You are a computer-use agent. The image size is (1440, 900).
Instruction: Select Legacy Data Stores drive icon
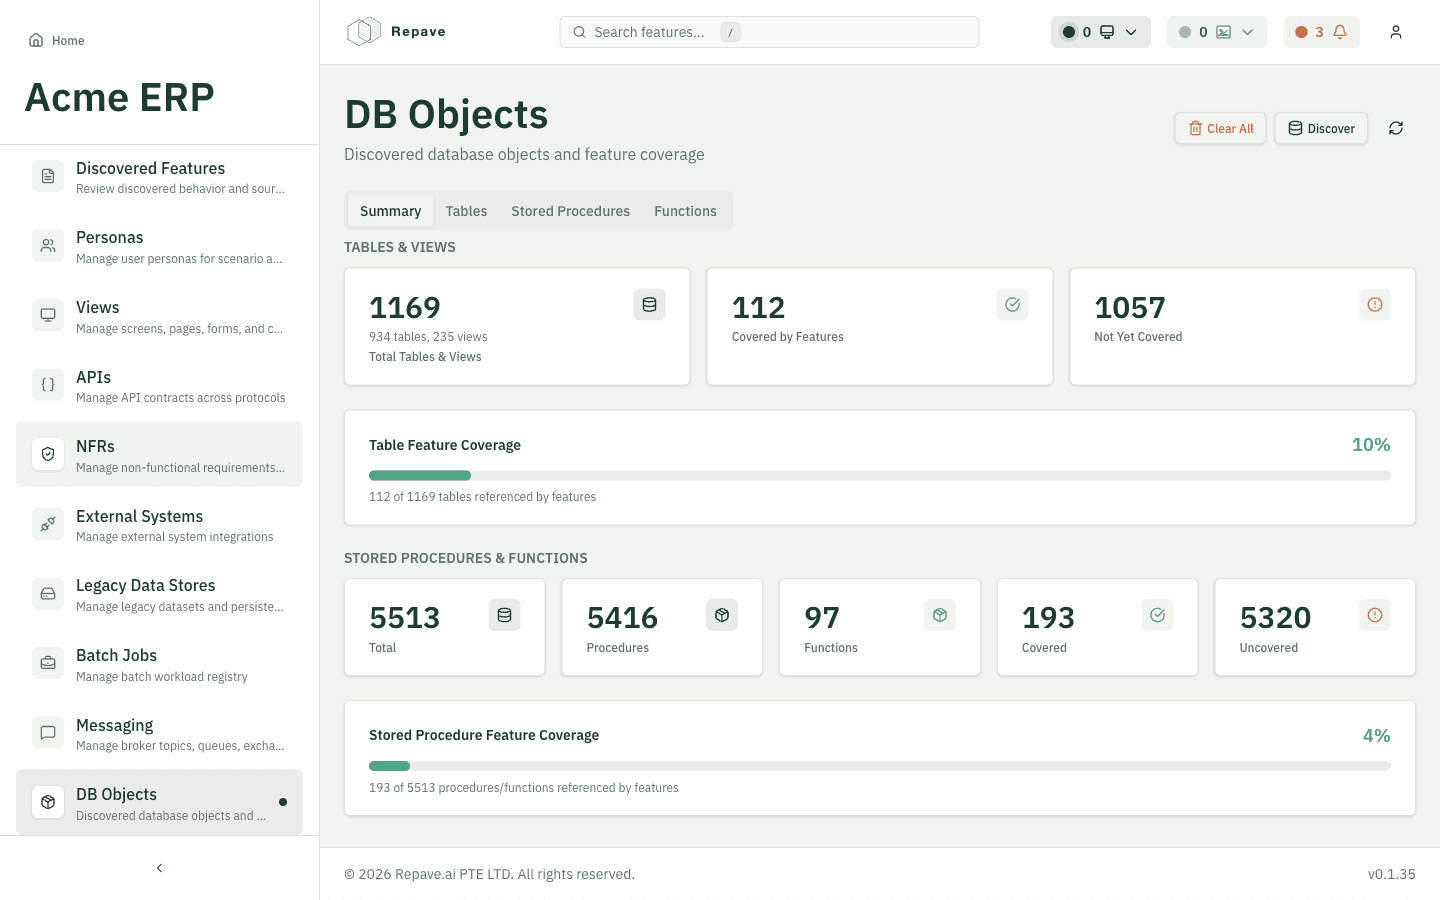48,594
